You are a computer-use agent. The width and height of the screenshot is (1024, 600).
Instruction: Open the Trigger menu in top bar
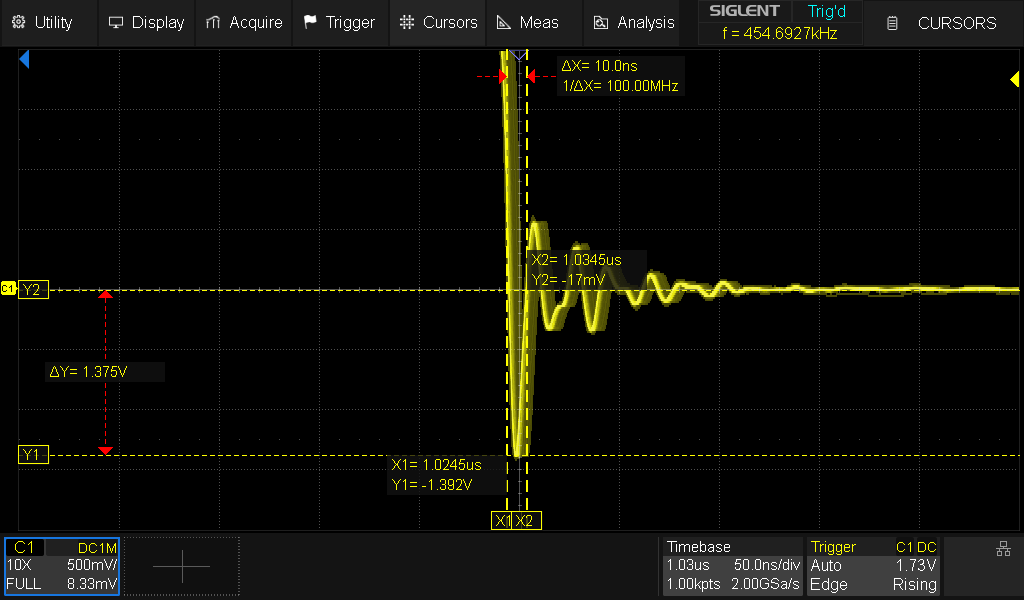point(339,22)
